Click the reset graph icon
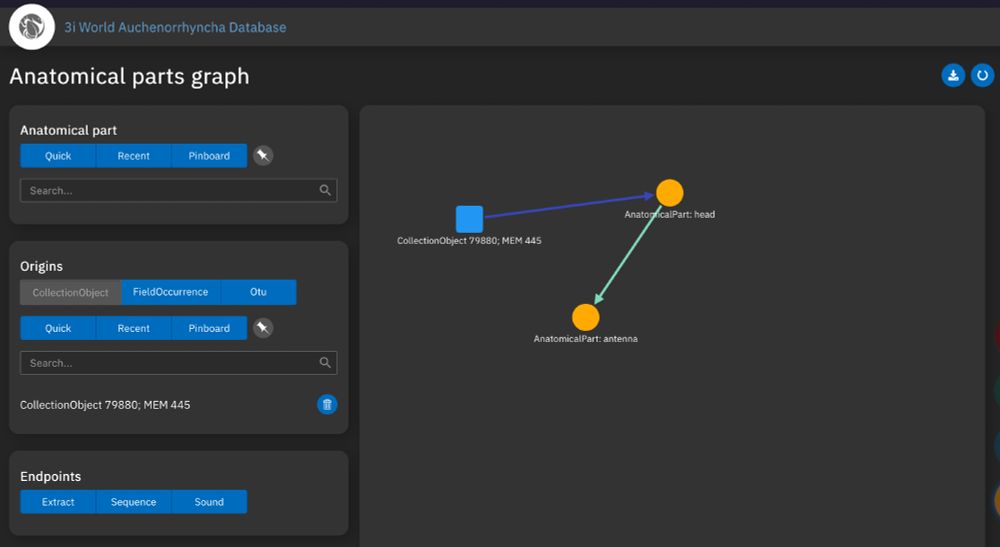The image size is (1000, 547). pyautogui.click(x=982, y=75)
